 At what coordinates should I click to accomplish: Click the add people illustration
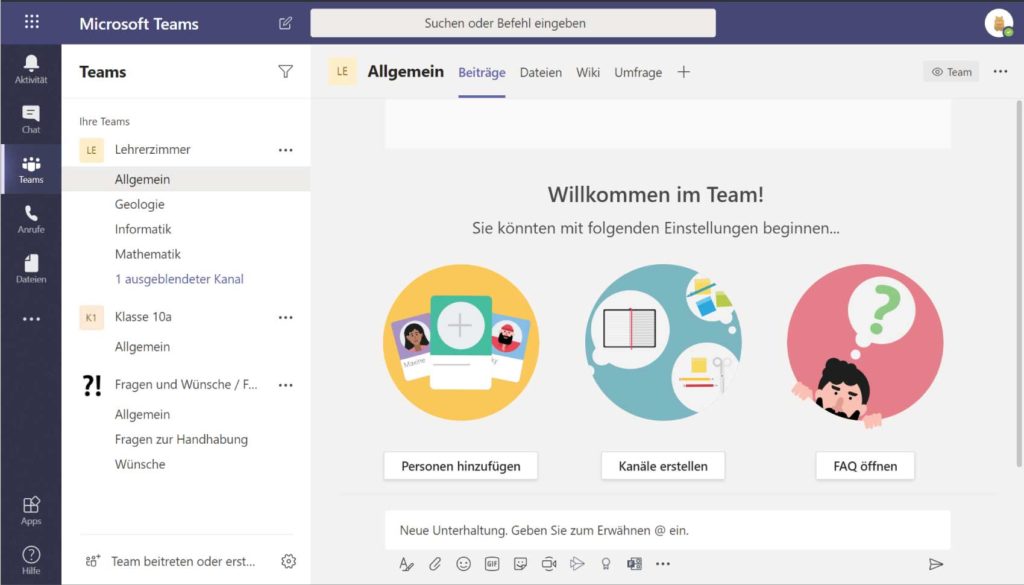(x=461, y=342)
